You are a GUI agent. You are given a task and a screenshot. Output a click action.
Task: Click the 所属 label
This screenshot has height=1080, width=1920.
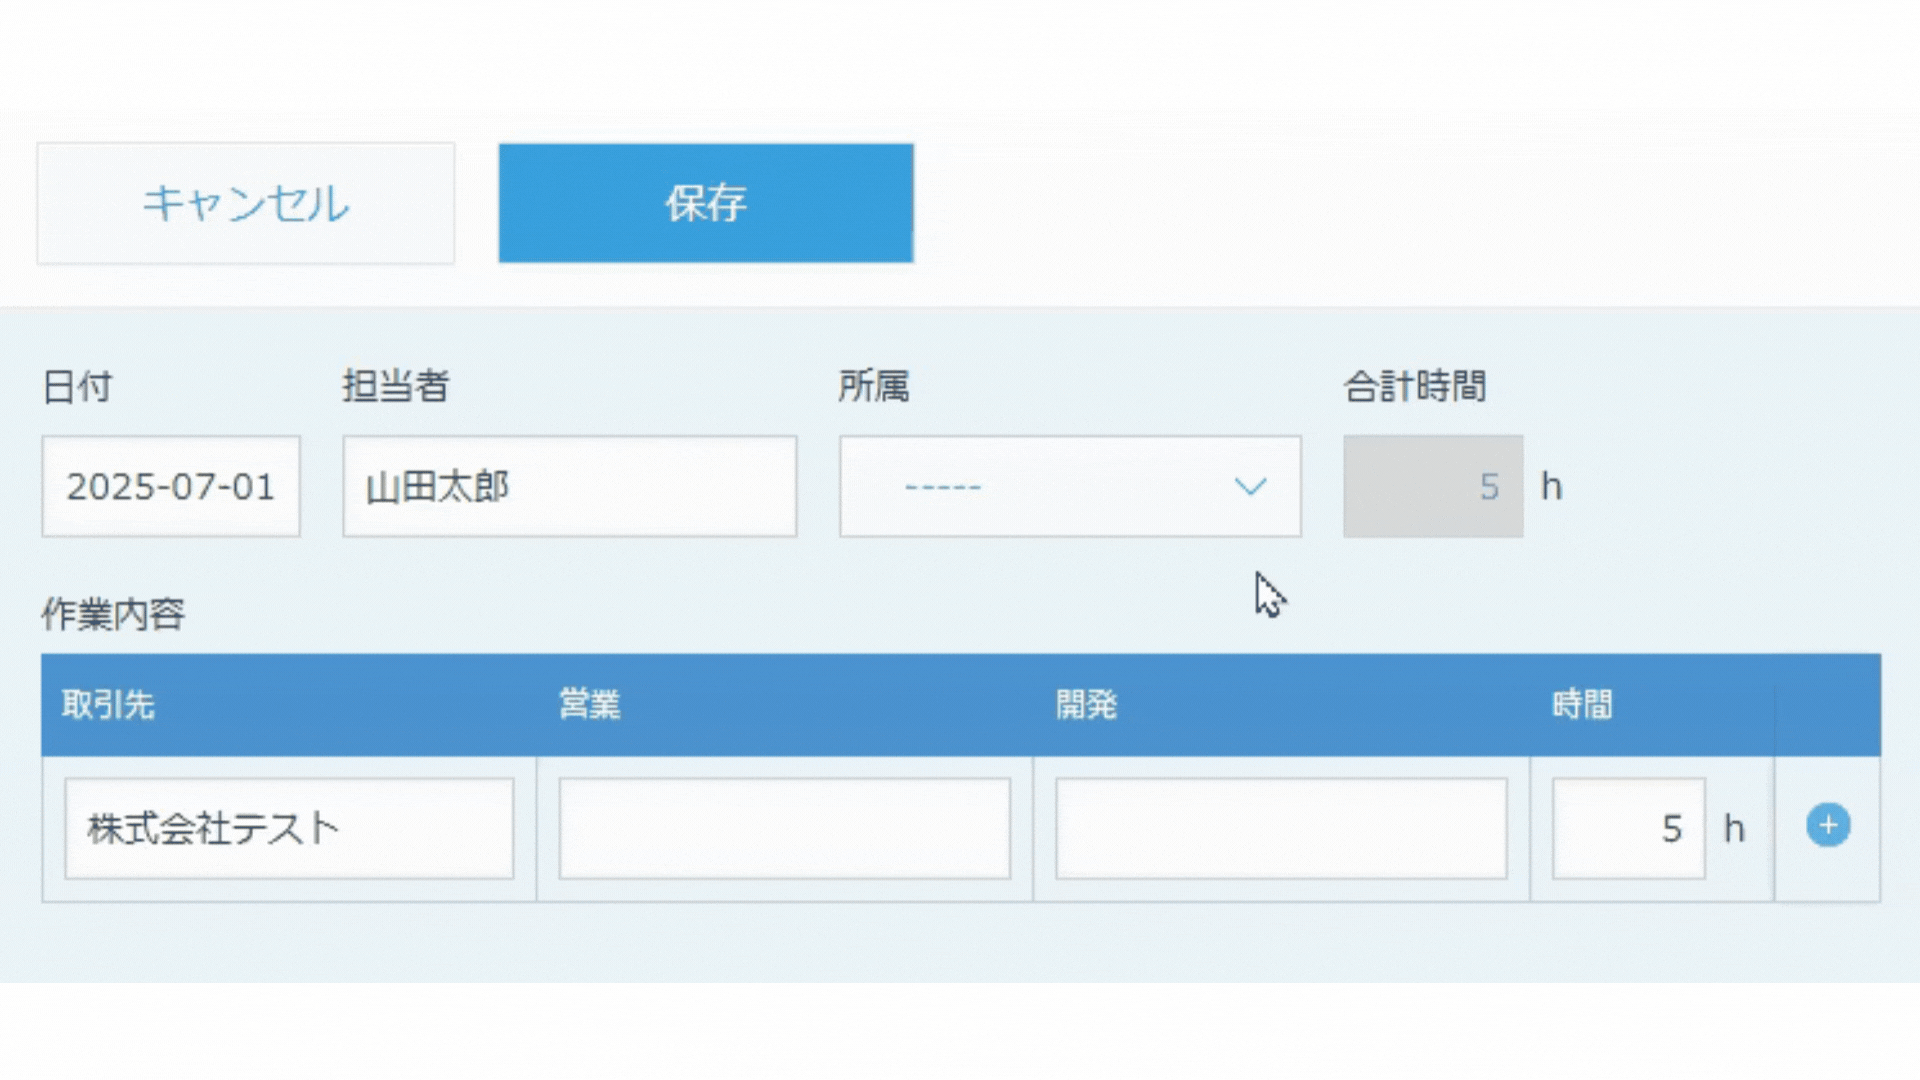point(874,386)
